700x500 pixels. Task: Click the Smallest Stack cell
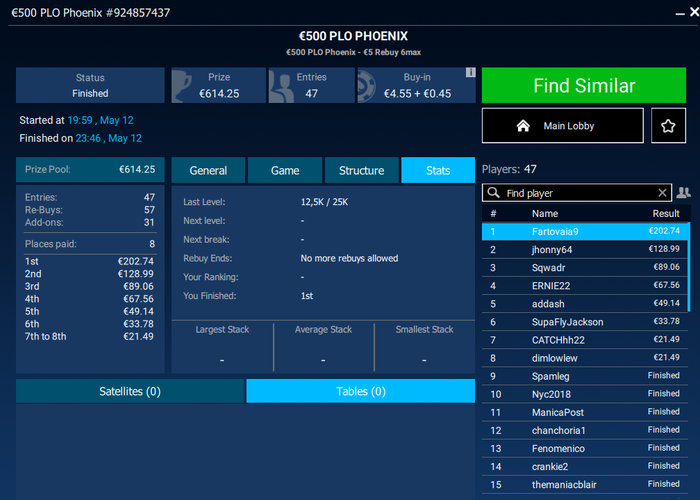(424, 346)
